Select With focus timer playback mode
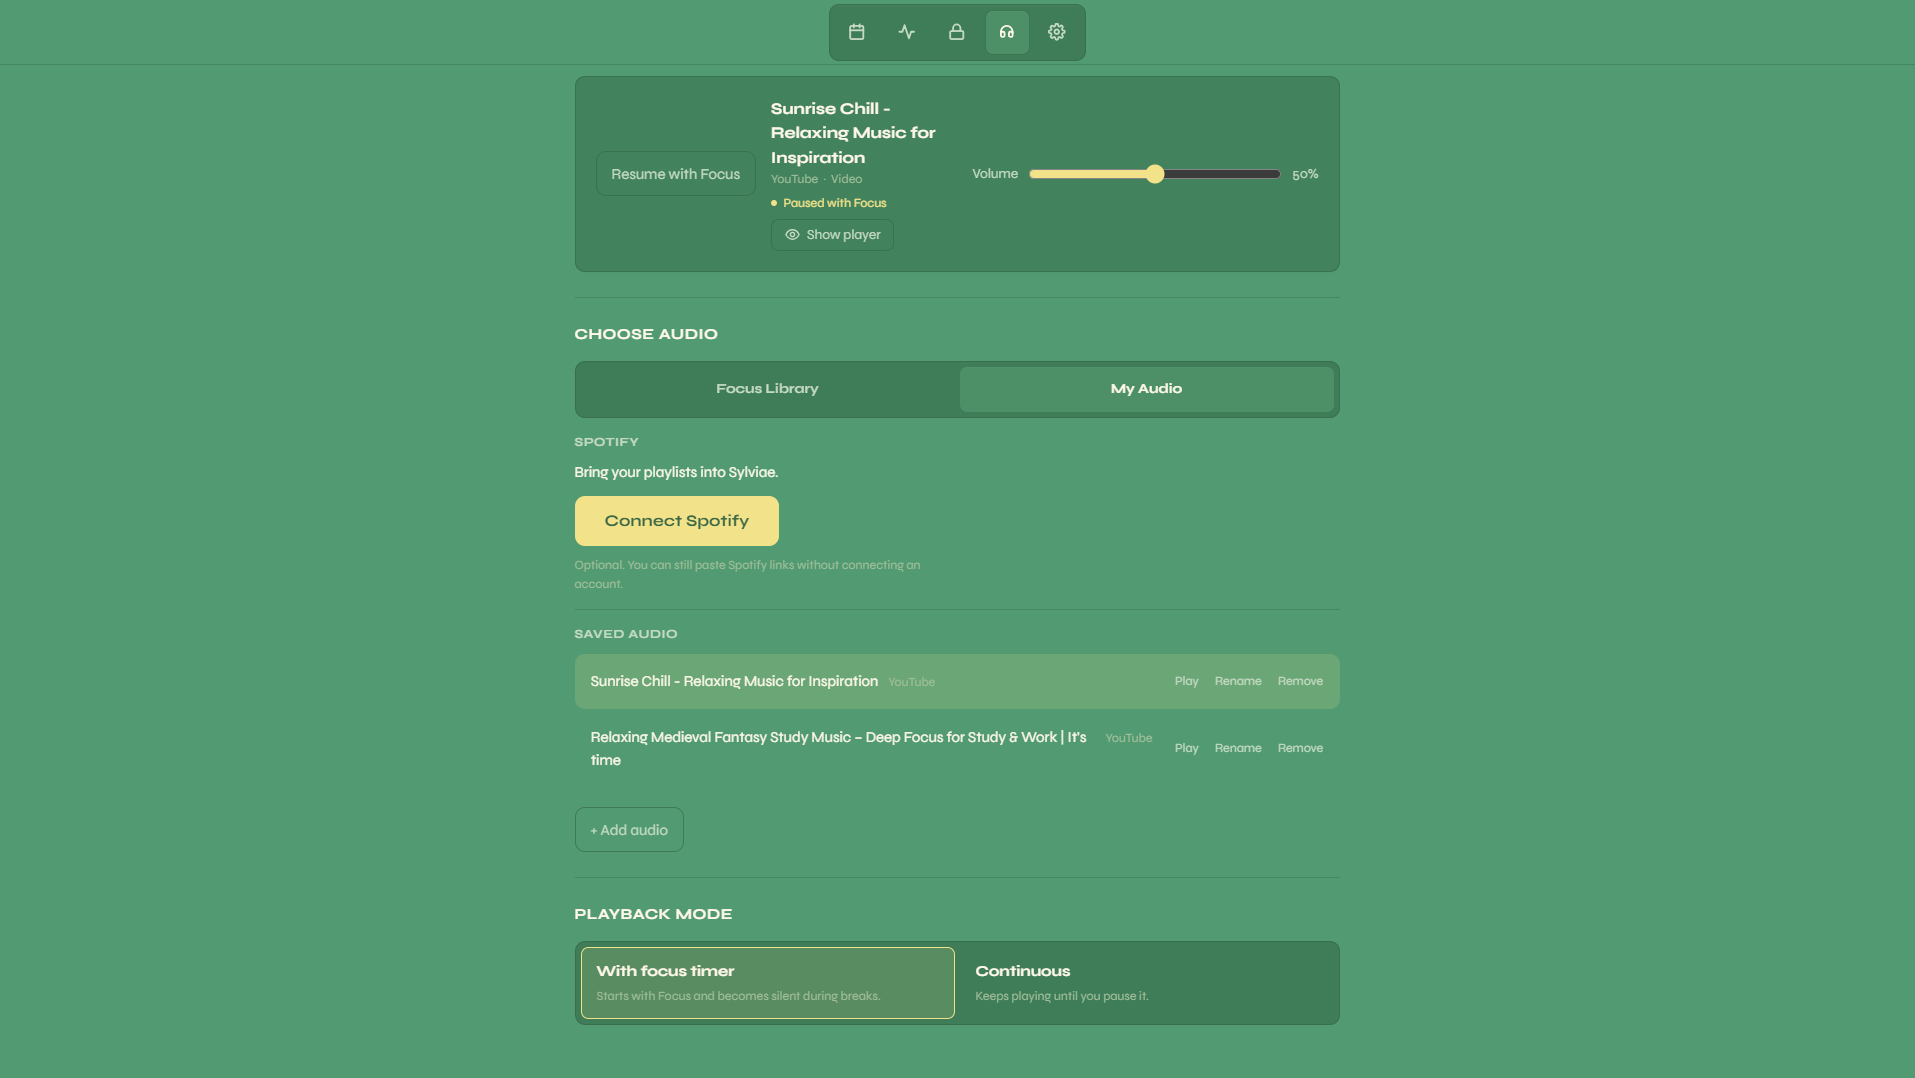1915x1078 pixels. click(768, 983)
